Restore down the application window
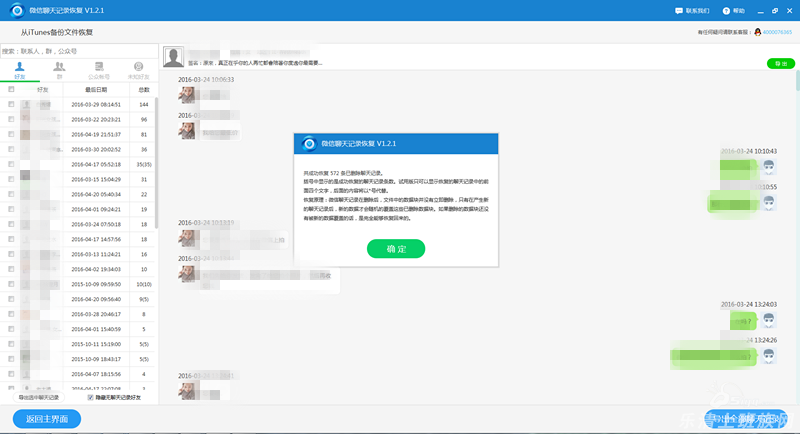The width and height of the screenshot is (800, 434). 775,11
